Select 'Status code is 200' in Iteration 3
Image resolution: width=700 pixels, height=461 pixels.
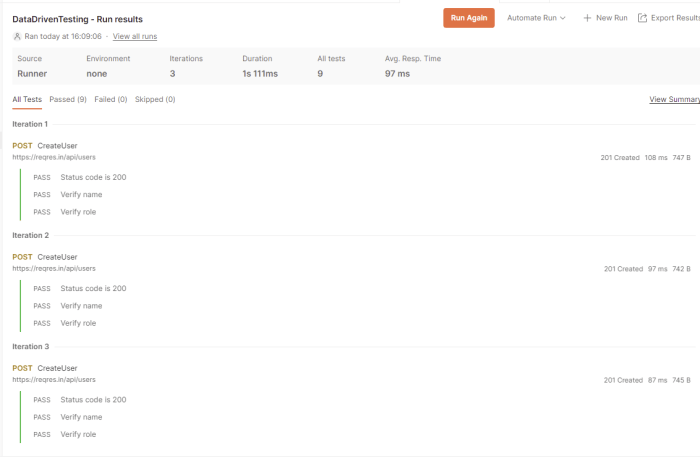click(93, 399)
